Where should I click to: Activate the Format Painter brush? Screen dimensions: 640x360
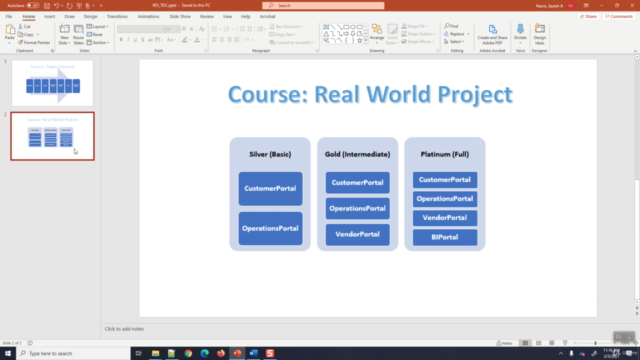click(x=34, y=42)
